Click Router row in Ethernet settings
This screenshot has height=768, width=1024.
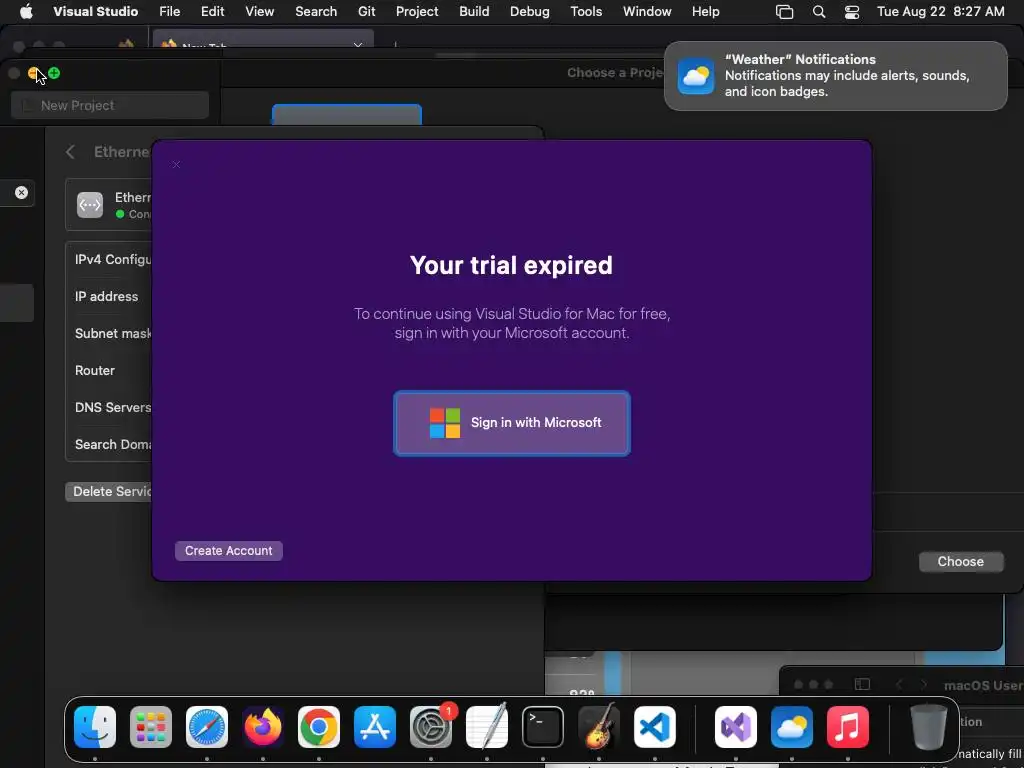(109, 370)
